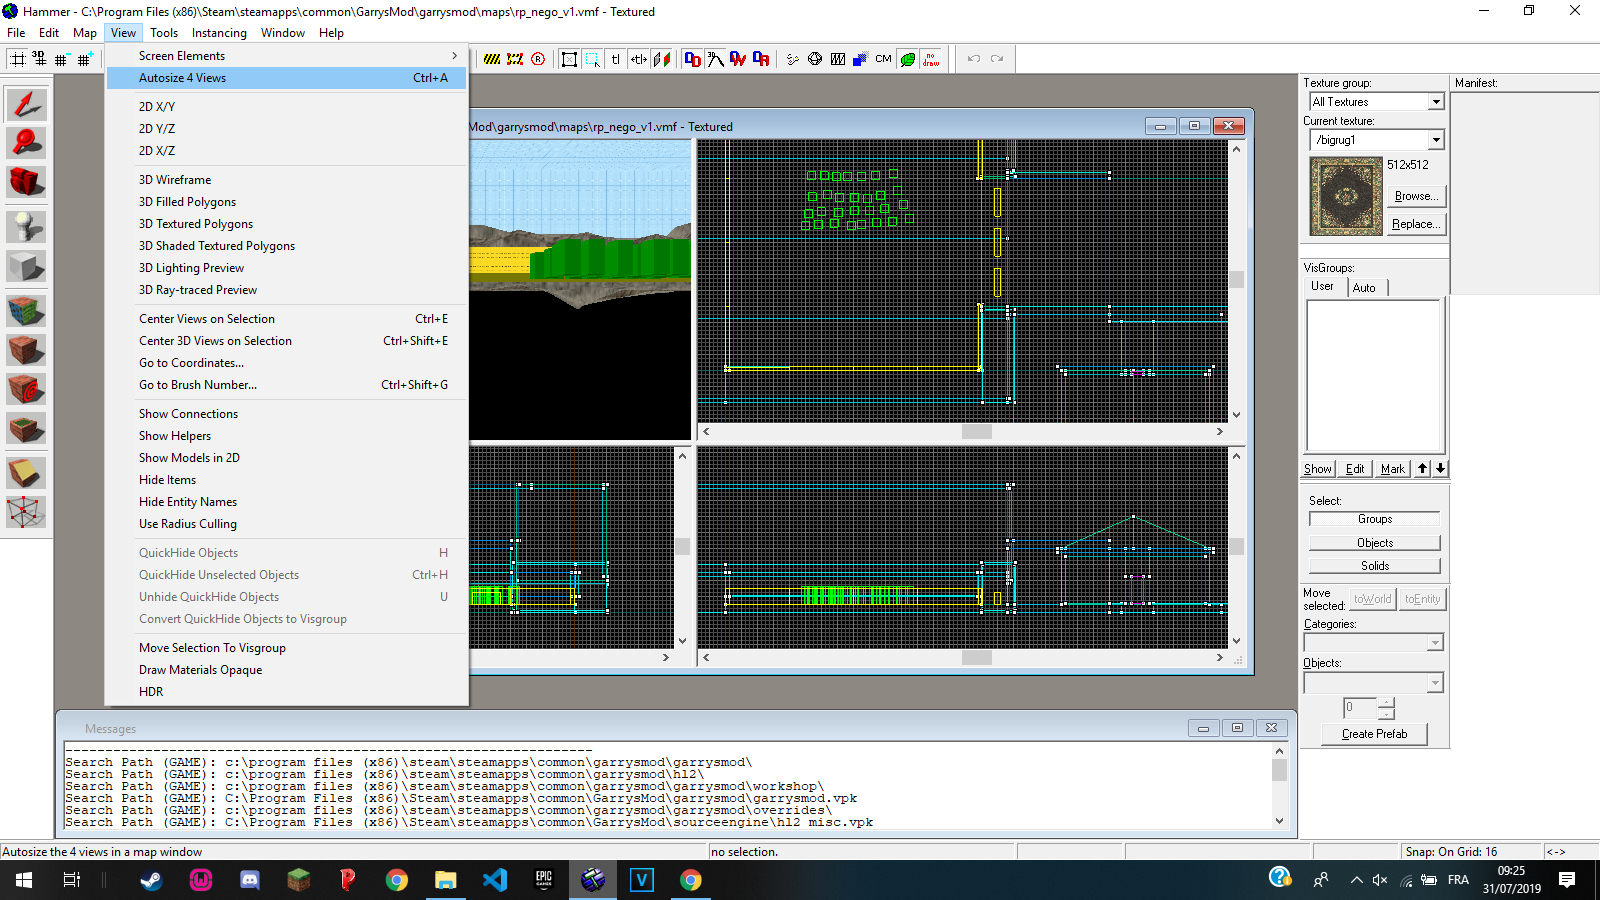Toggle the no draw icon
Viewport: 1600px width, 900px height.
coord(931,59)
